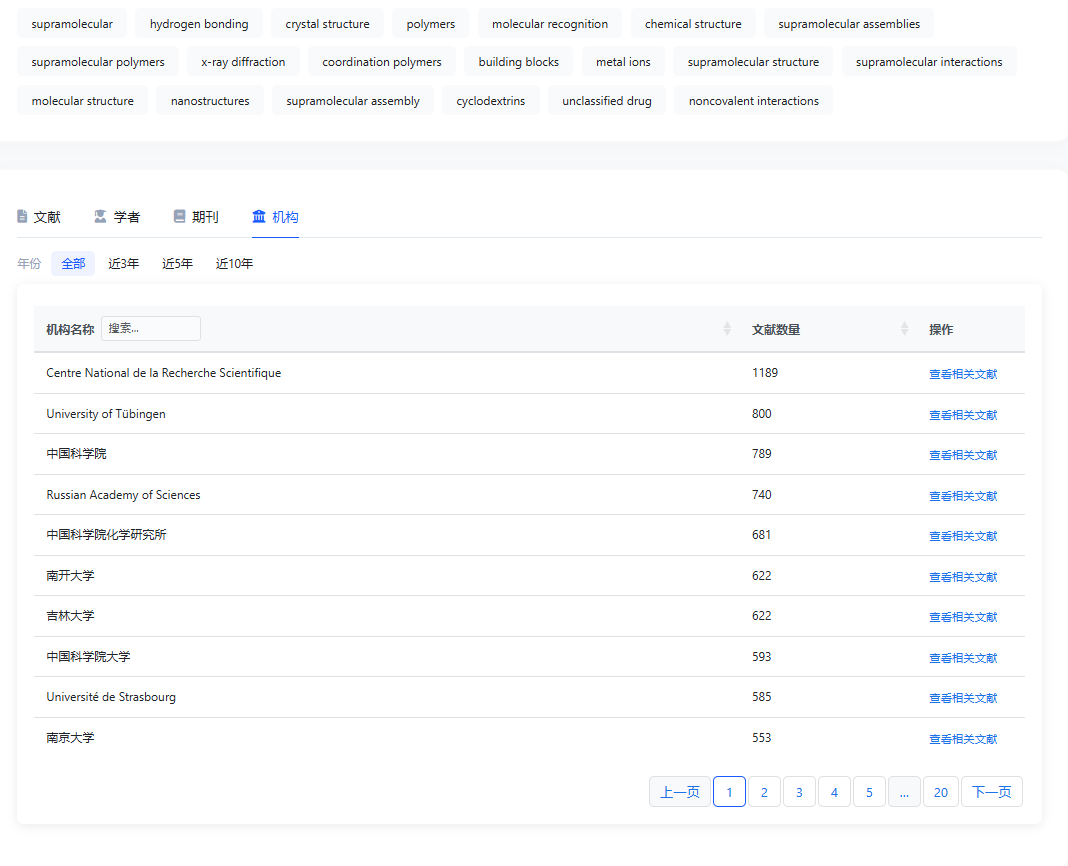The image size is (1068, 866).
Task: Go to next page with 下一页
Action: [991, 792]
